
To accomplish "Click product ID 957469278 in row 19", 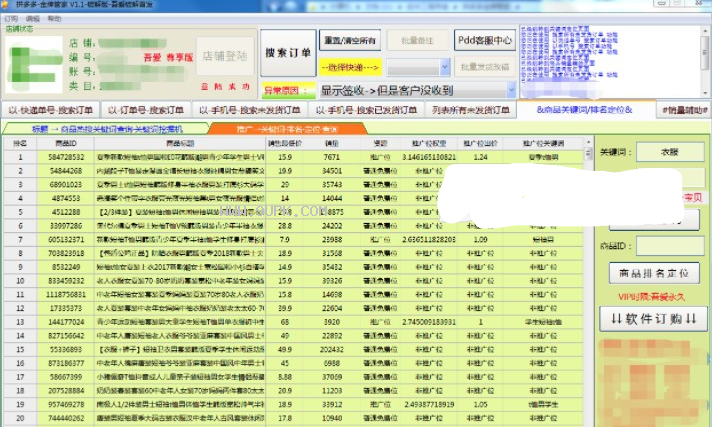I will 66,404.
